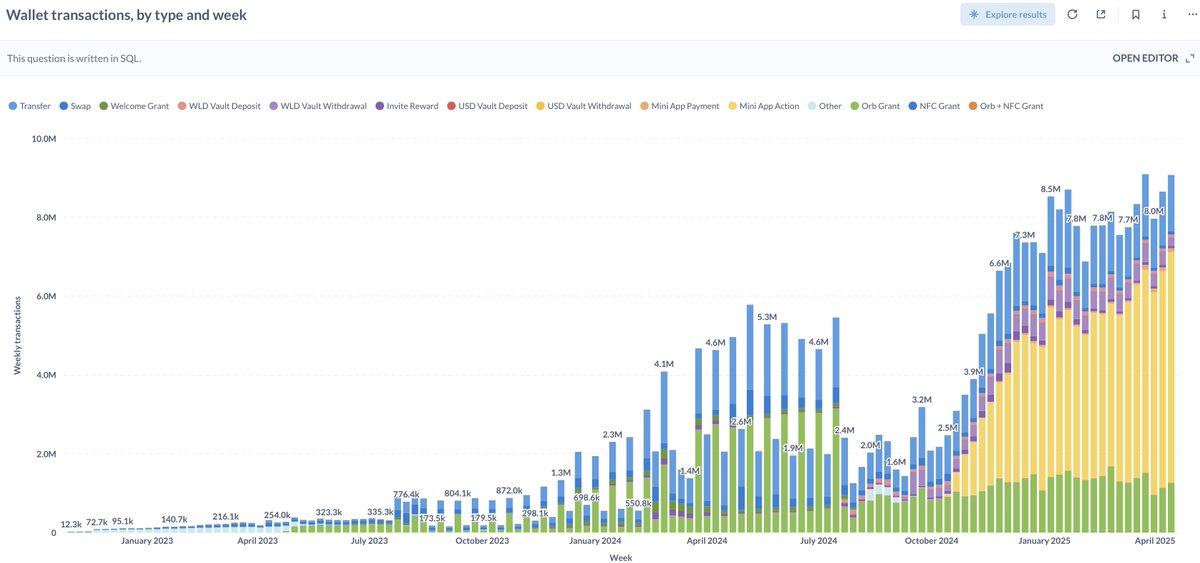Viewport: 1200px width, 563px height.
Task: Click the '6.6M' data label
Action: (999, 263)
